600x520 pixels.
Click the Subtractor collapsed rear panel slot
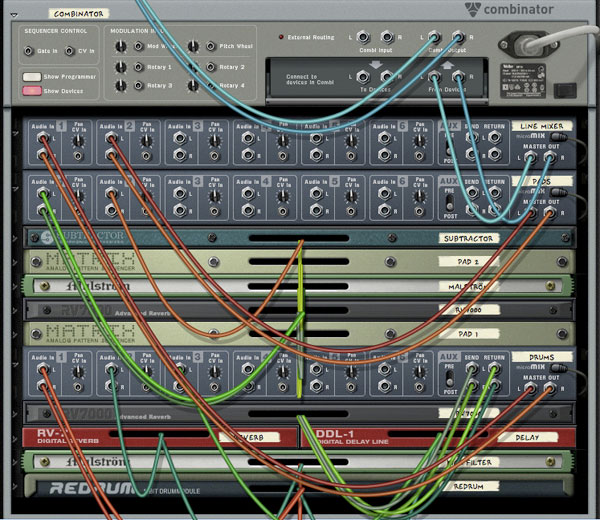(x=299, y=238)
